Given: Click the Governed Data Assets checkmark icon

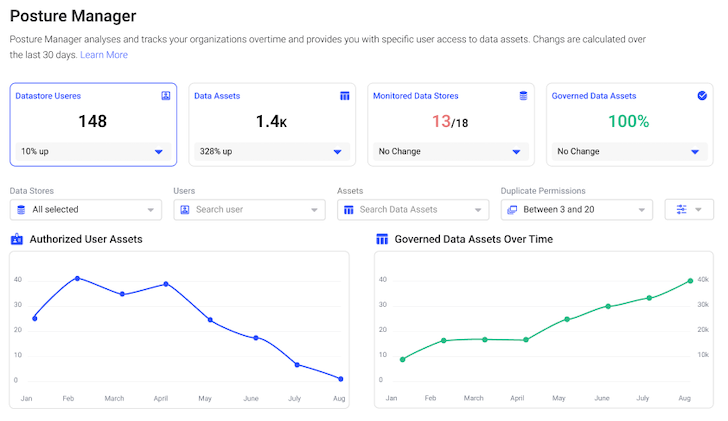Looking at the screenshot, I should [702, 96].
